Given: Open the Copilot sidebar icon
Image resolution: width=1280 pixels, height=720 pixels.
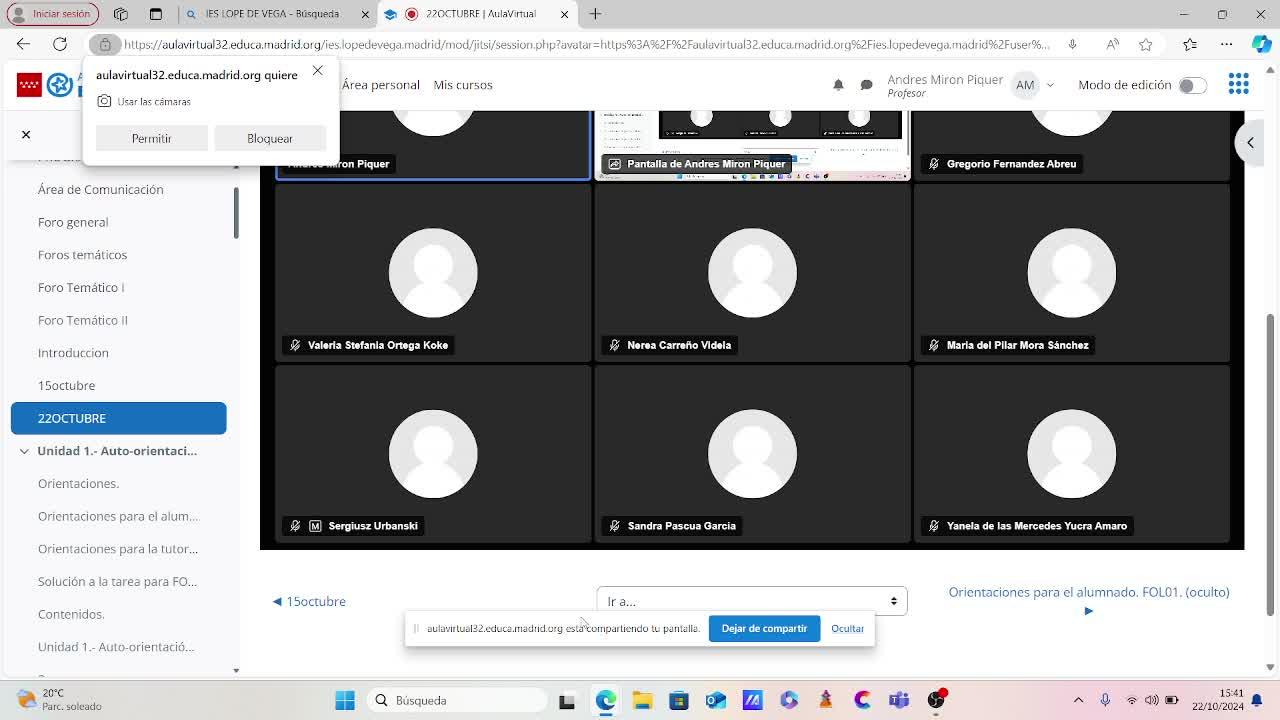Looking at the screenshot, I should 1262,44.
